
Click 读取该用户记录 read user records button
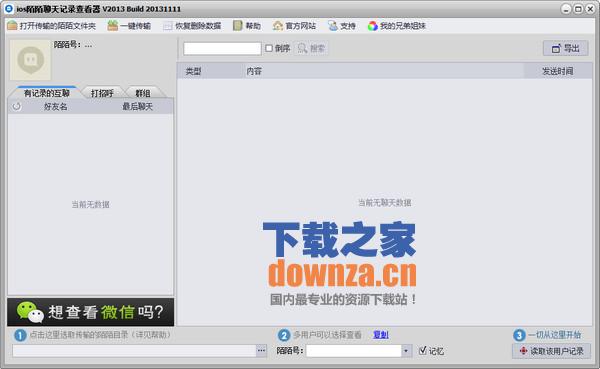551,351
